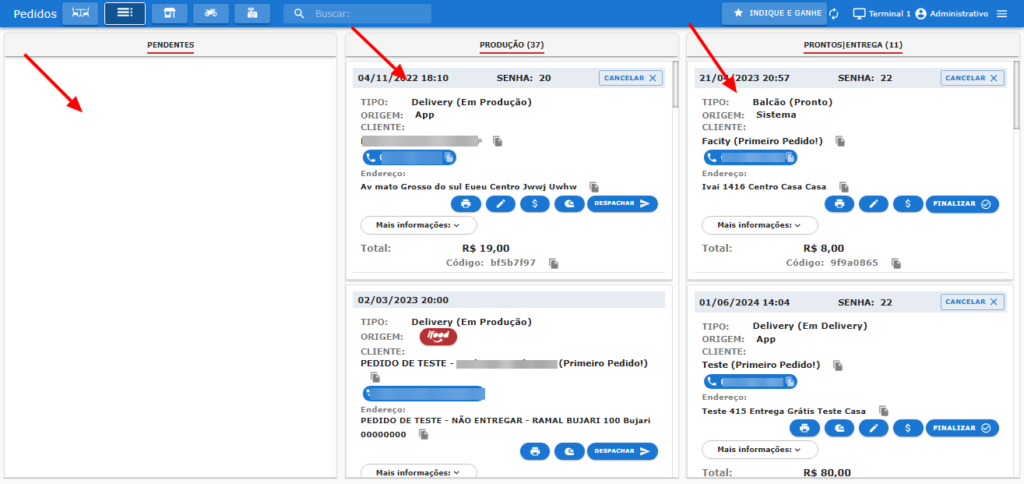The image size is (1024, 484).
Task: Print the R$ 19,00 delivery order
Action: 466,204
